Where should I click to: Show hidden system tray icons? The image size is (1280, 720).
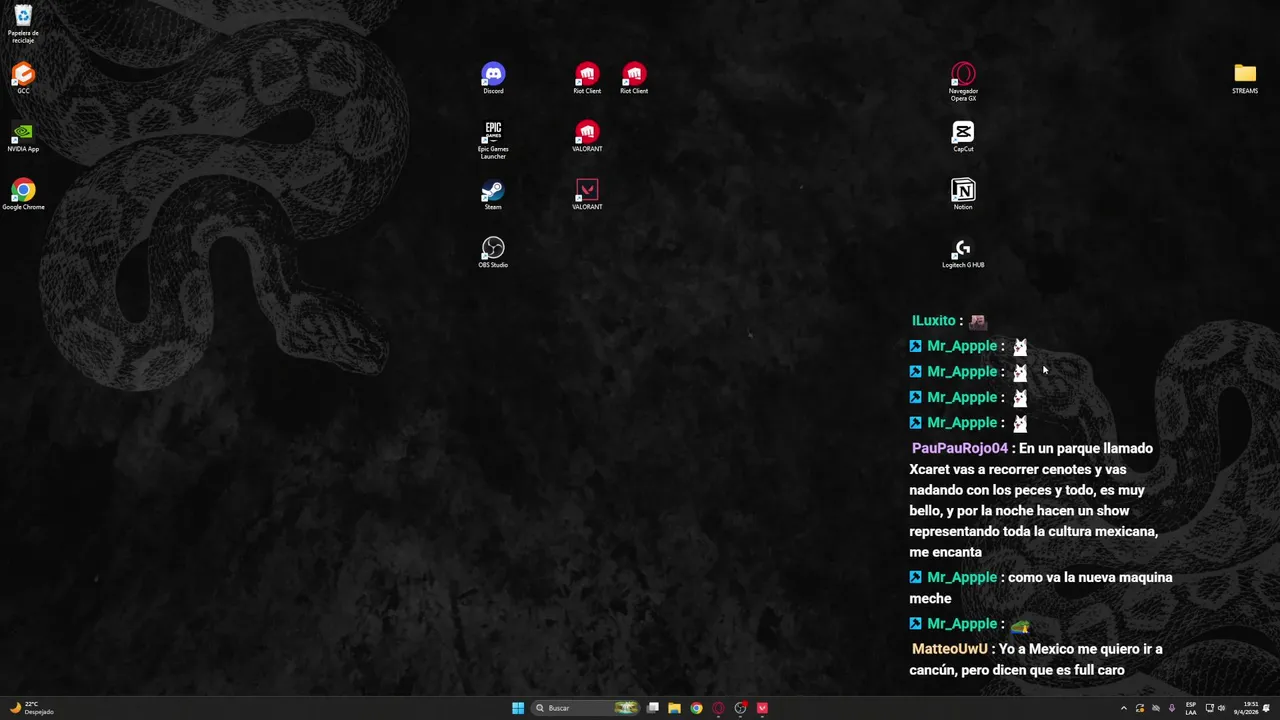click(1123, 708)
